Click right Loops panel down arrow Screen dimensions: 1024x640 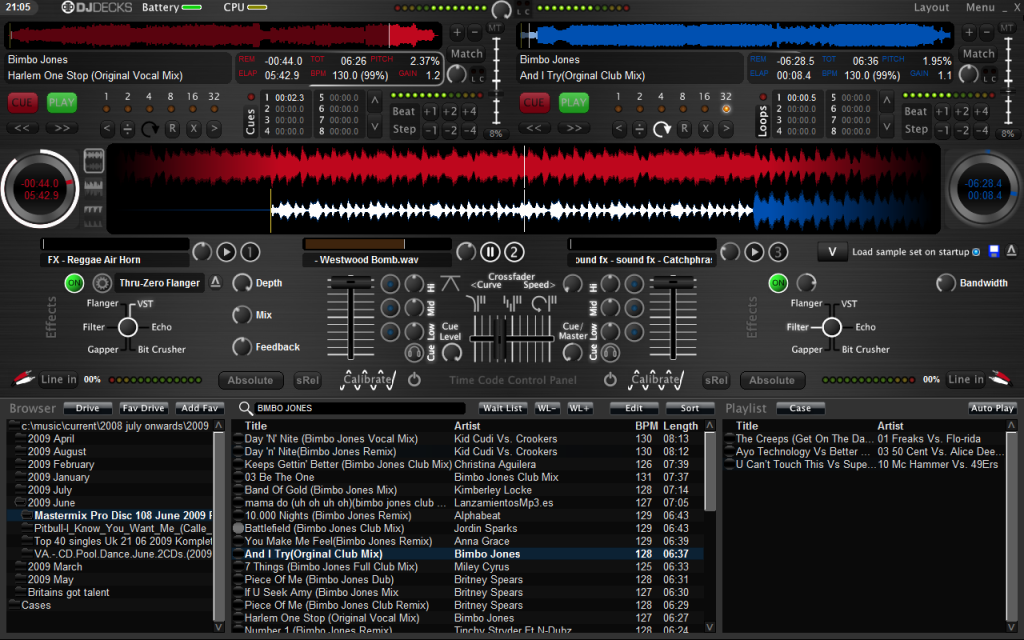click(886, 126)
